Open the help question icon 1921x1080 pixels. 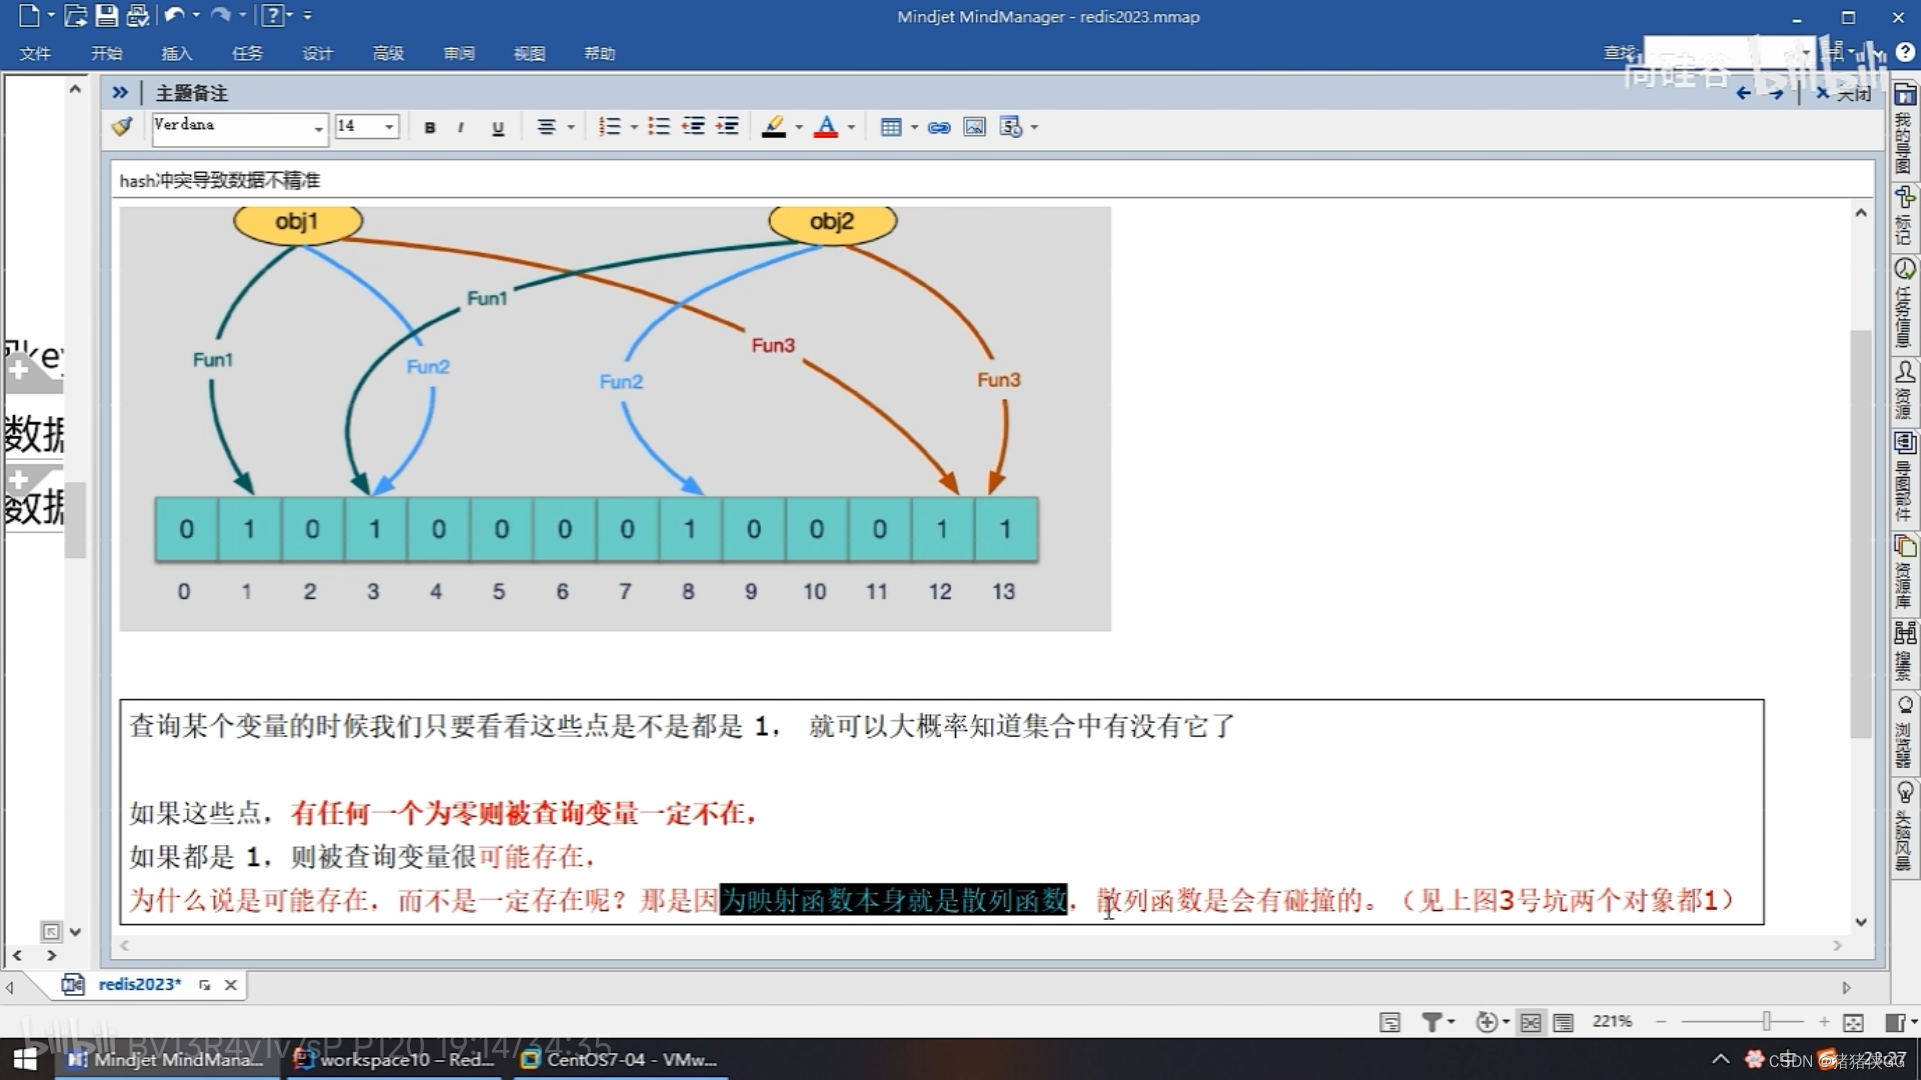point(271,15)
